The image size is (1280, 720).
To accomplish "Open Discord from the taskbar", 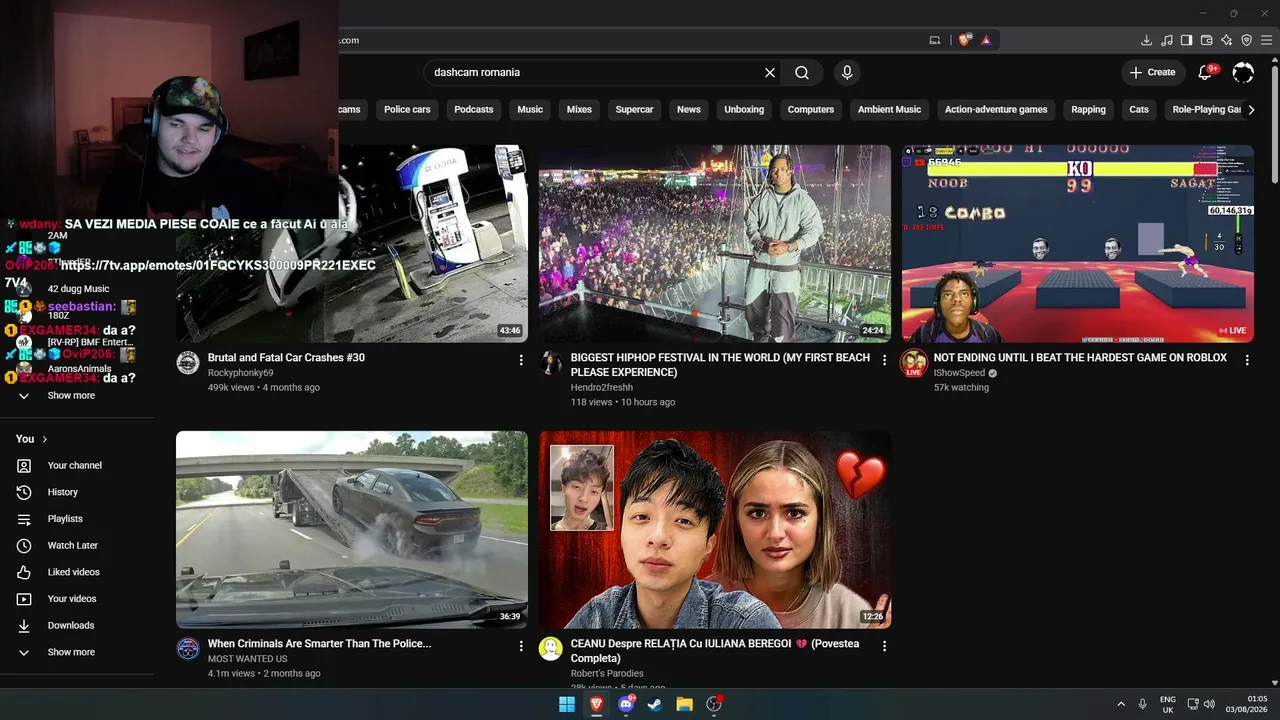I will pyautogui.click(x=626, y=704).
